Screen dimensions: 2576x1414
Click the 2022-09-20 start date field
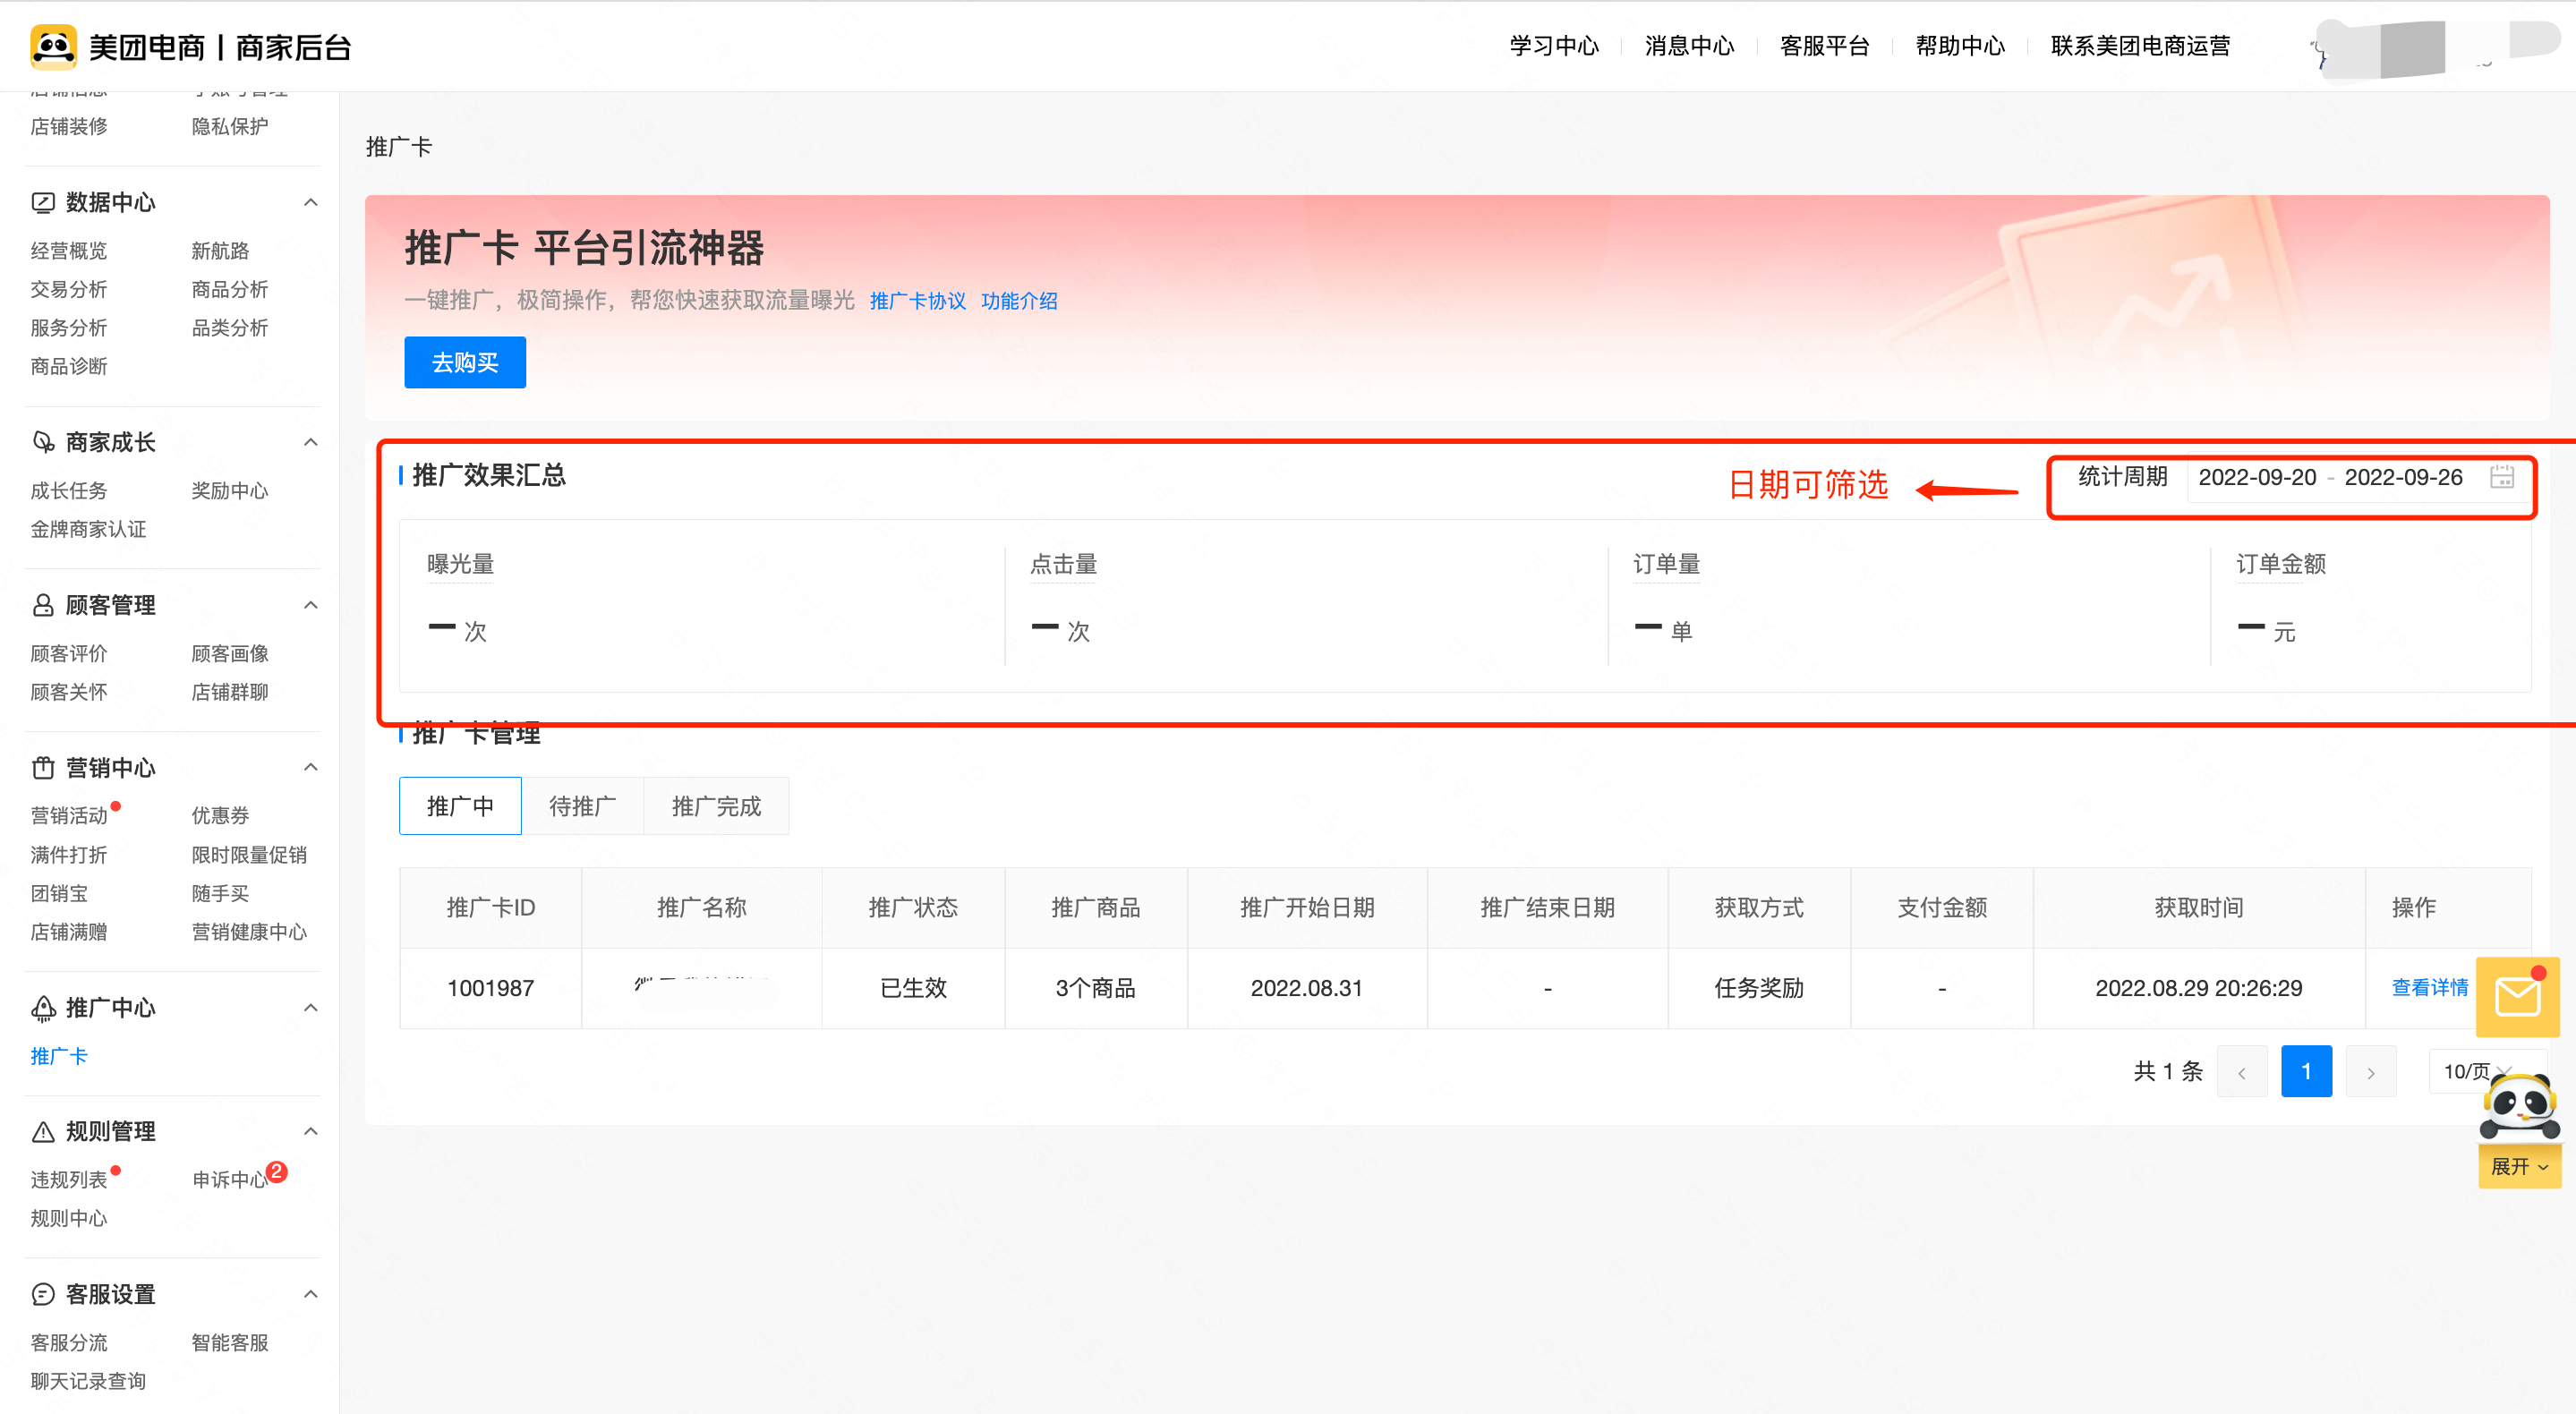2256,477
